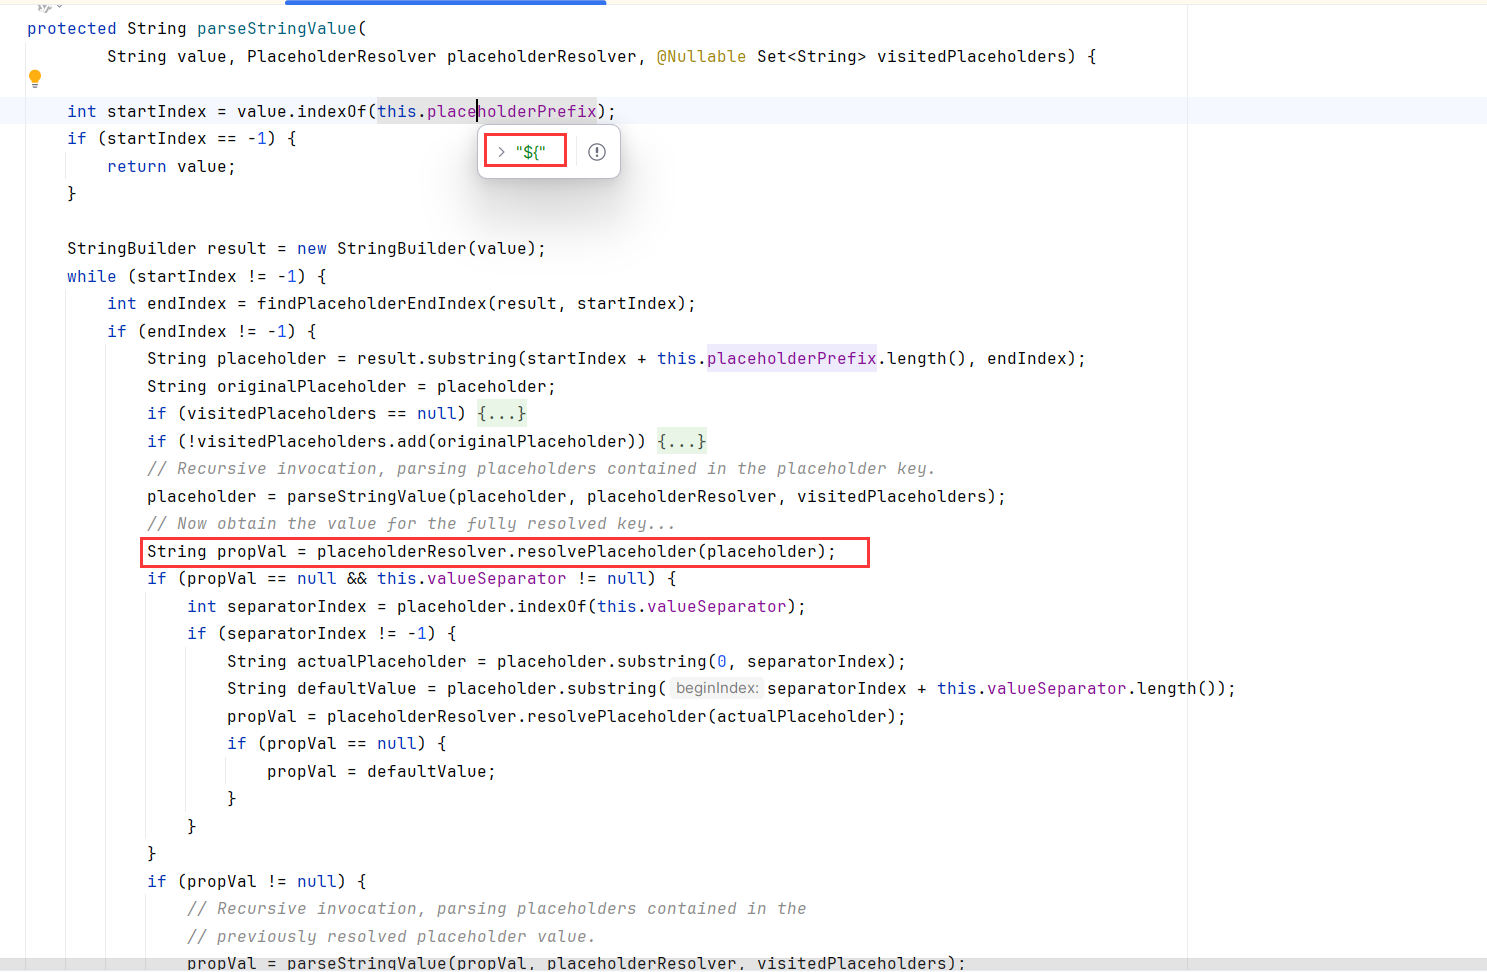
Task: Click the @Nullable annotation
Action: [x=701, y=56]
